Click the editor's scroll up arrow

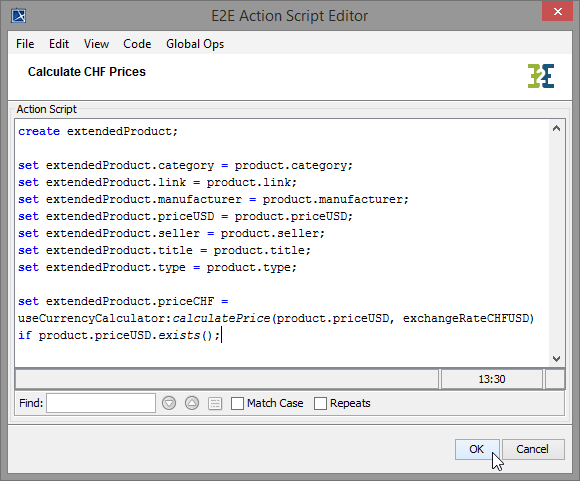[556, 128]
